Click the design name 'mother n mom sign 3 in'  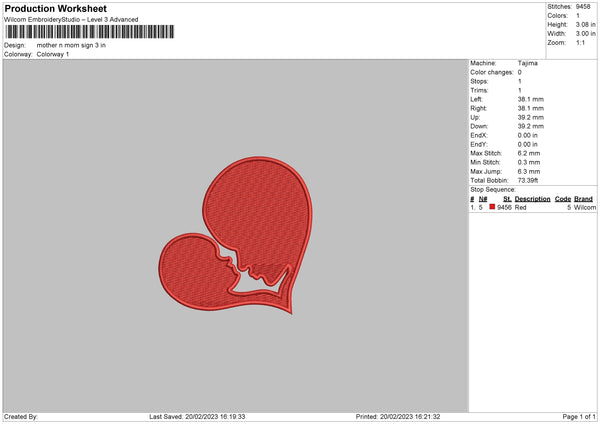click(71, 45)
